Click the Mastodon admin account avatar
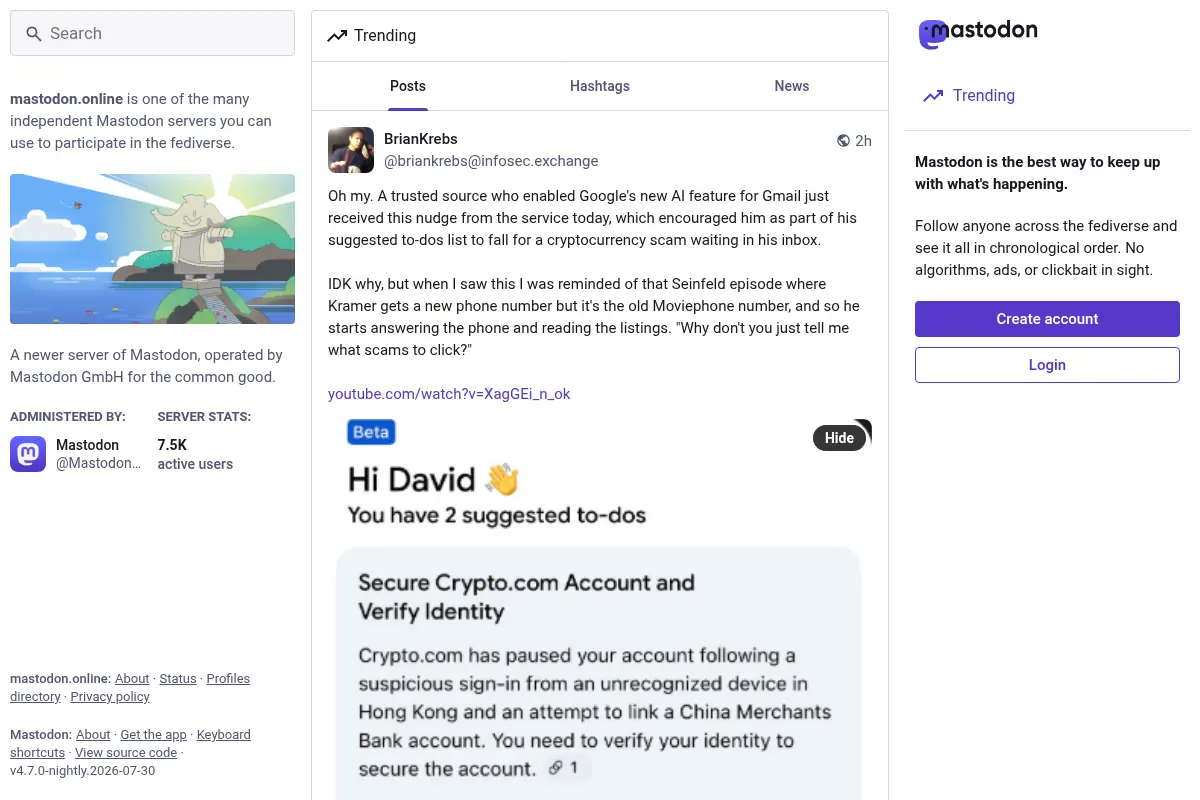This screenshot has width=1200, height=800. coord(28,454)
